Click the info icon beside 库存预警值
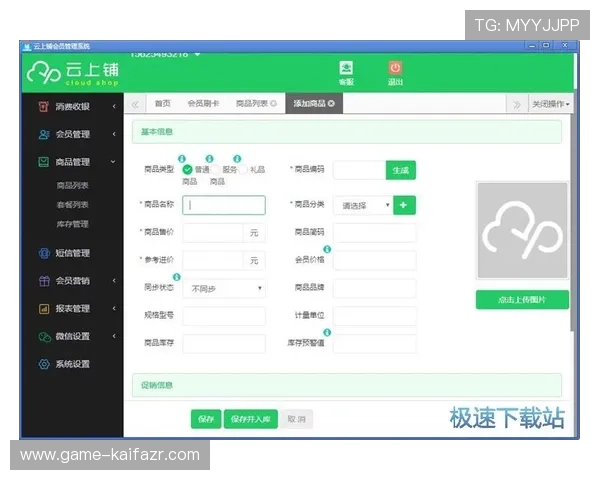The height and width of the screenshot is (480, 600). pyautogui.click(x=327, y=332)
